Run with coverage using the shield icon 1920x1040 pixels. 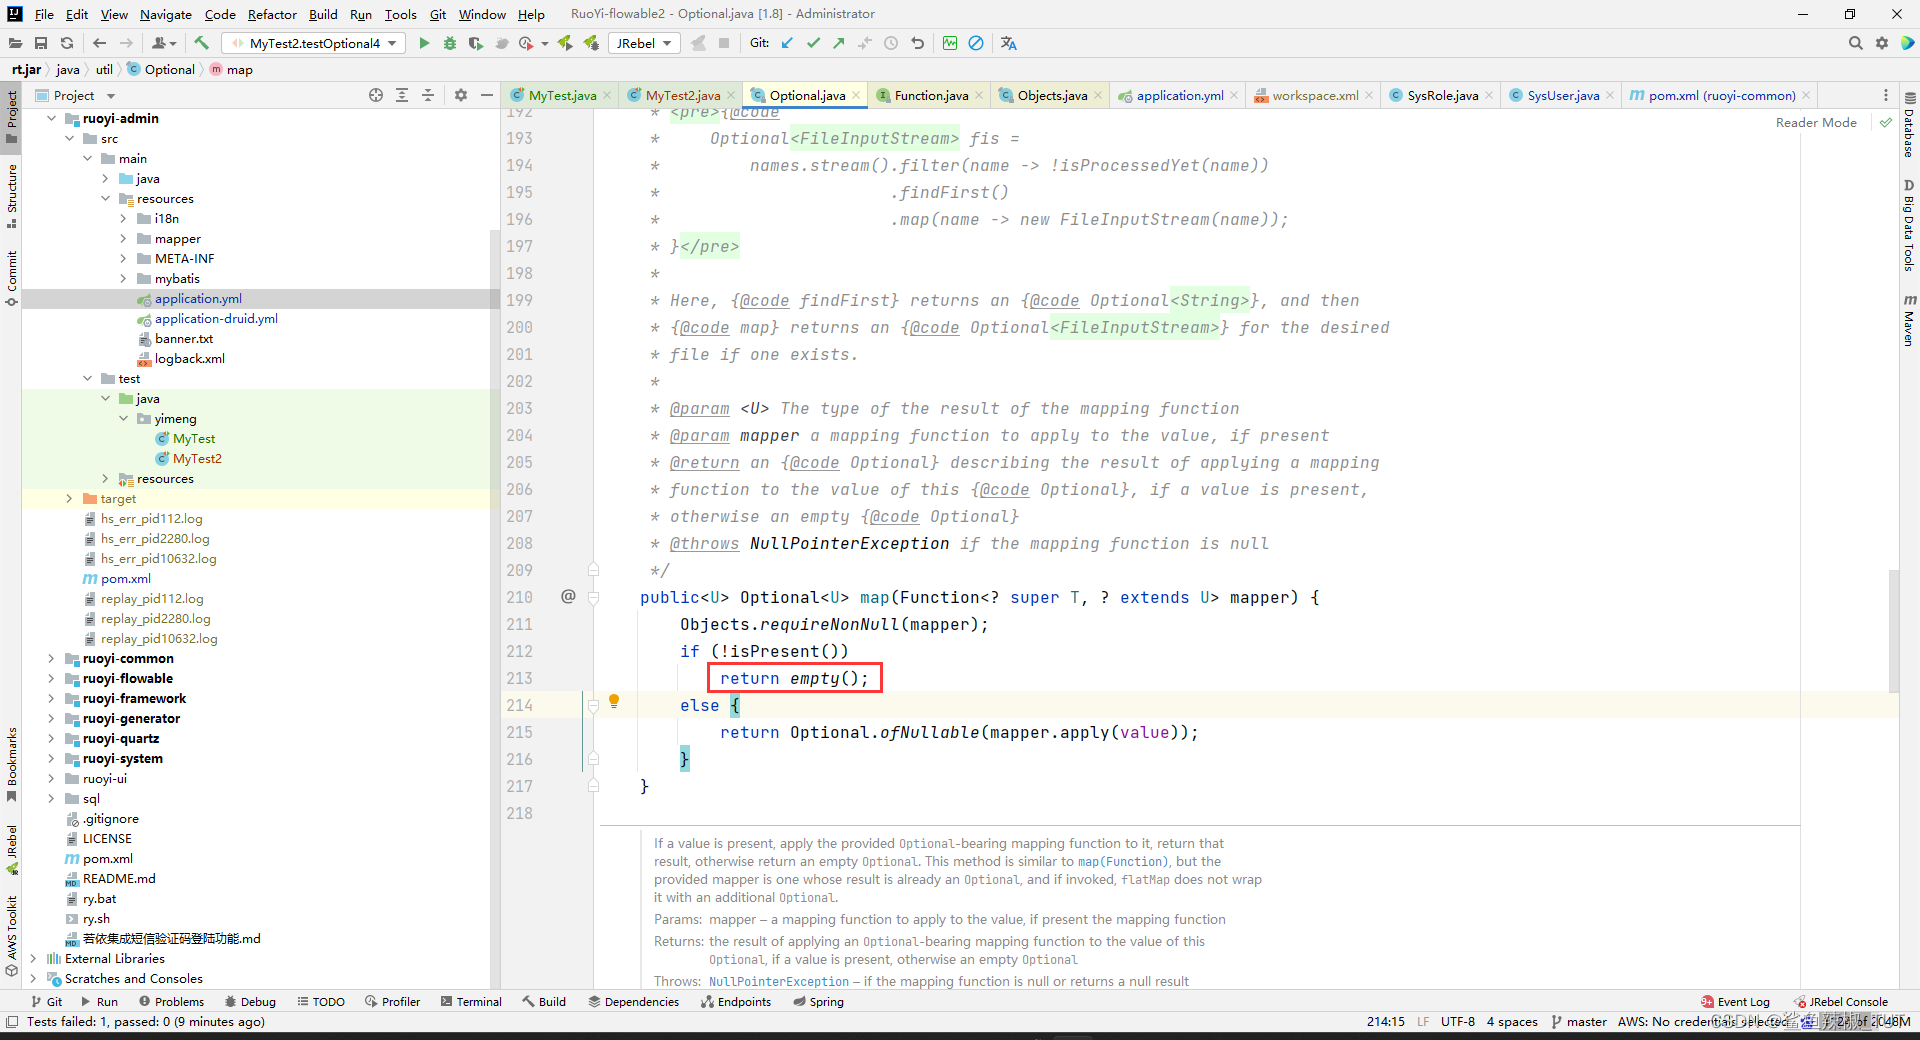coord(476,43)
